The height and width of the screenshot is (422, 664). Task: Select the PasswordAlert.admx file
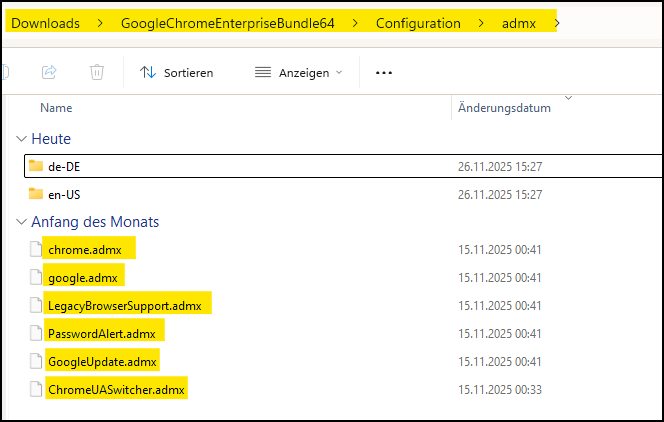[x=102, y=334]
